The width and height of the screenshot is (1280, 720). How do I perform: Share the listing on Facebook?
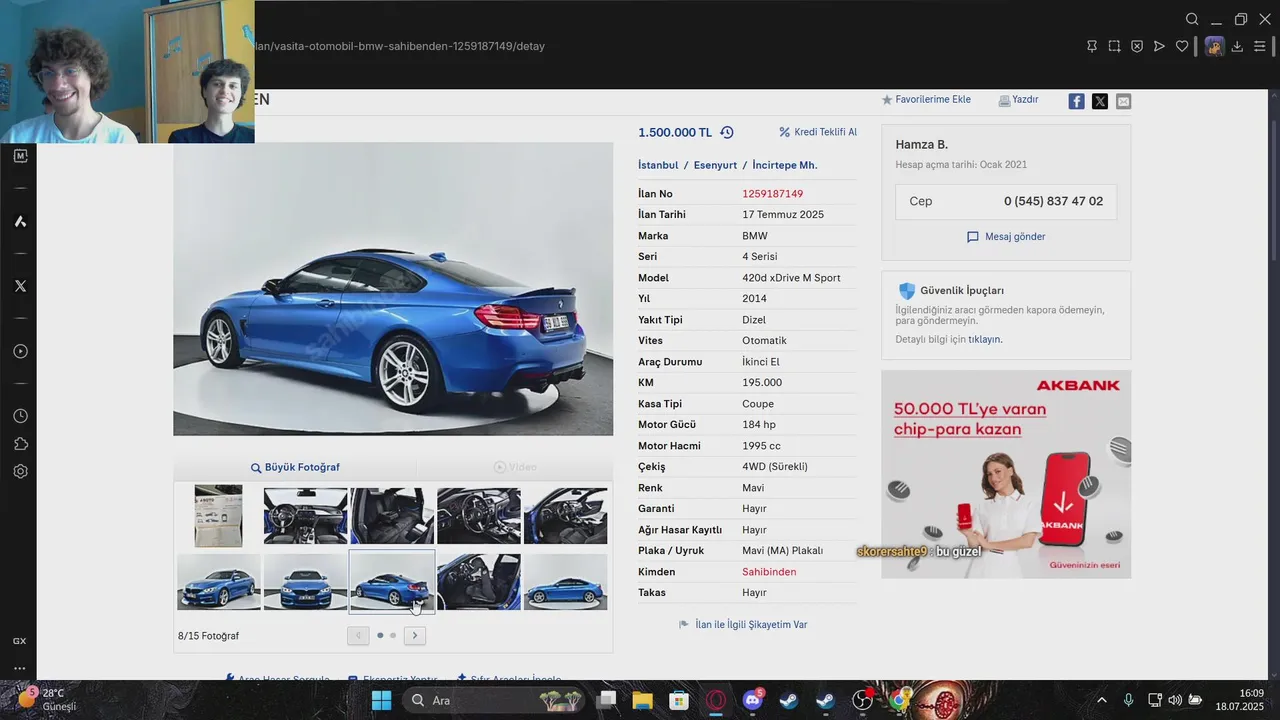point(1076,101)
